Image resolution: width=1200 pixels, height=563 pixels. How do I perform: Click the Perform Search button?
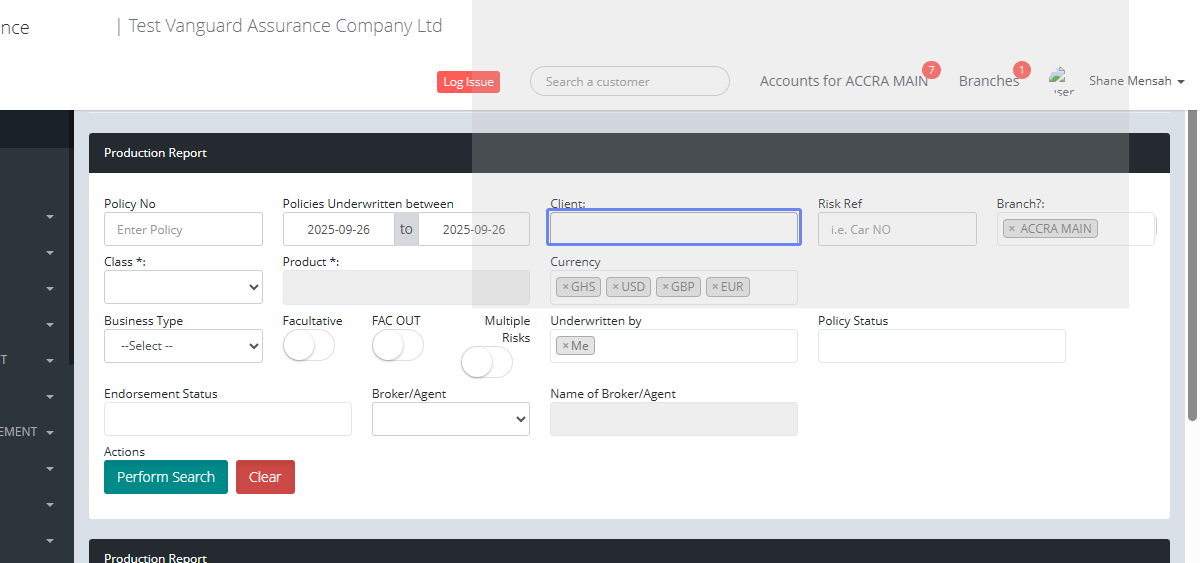pos(166,477)
